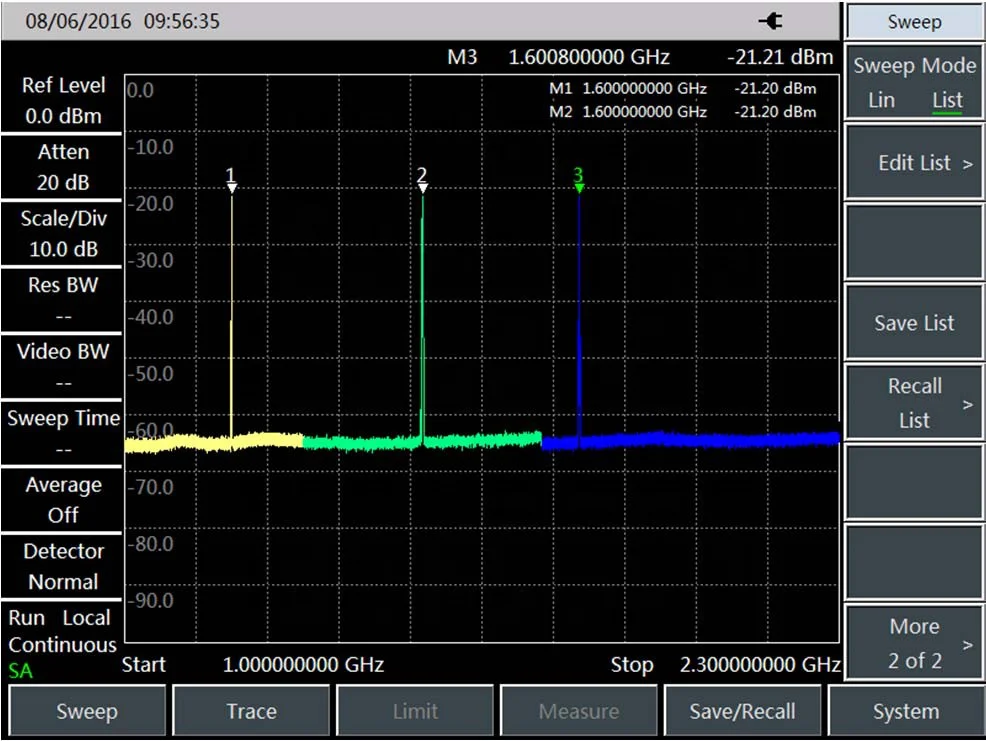Set Sweep Mode to Lin
986x741 pixels.
point(881,100)
